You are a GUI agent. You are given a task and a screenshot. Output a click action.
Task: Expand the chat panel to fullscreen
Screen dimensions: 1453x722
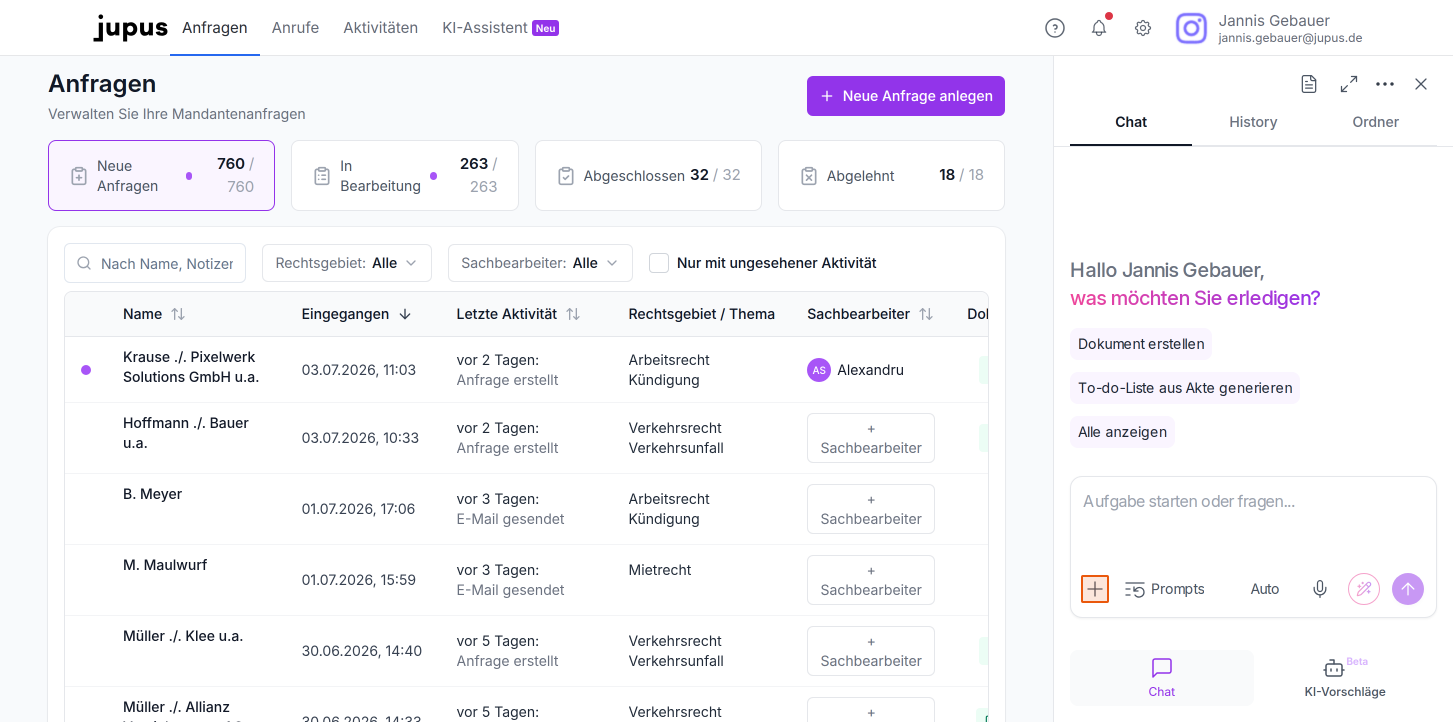click(x=1349, y=84)
